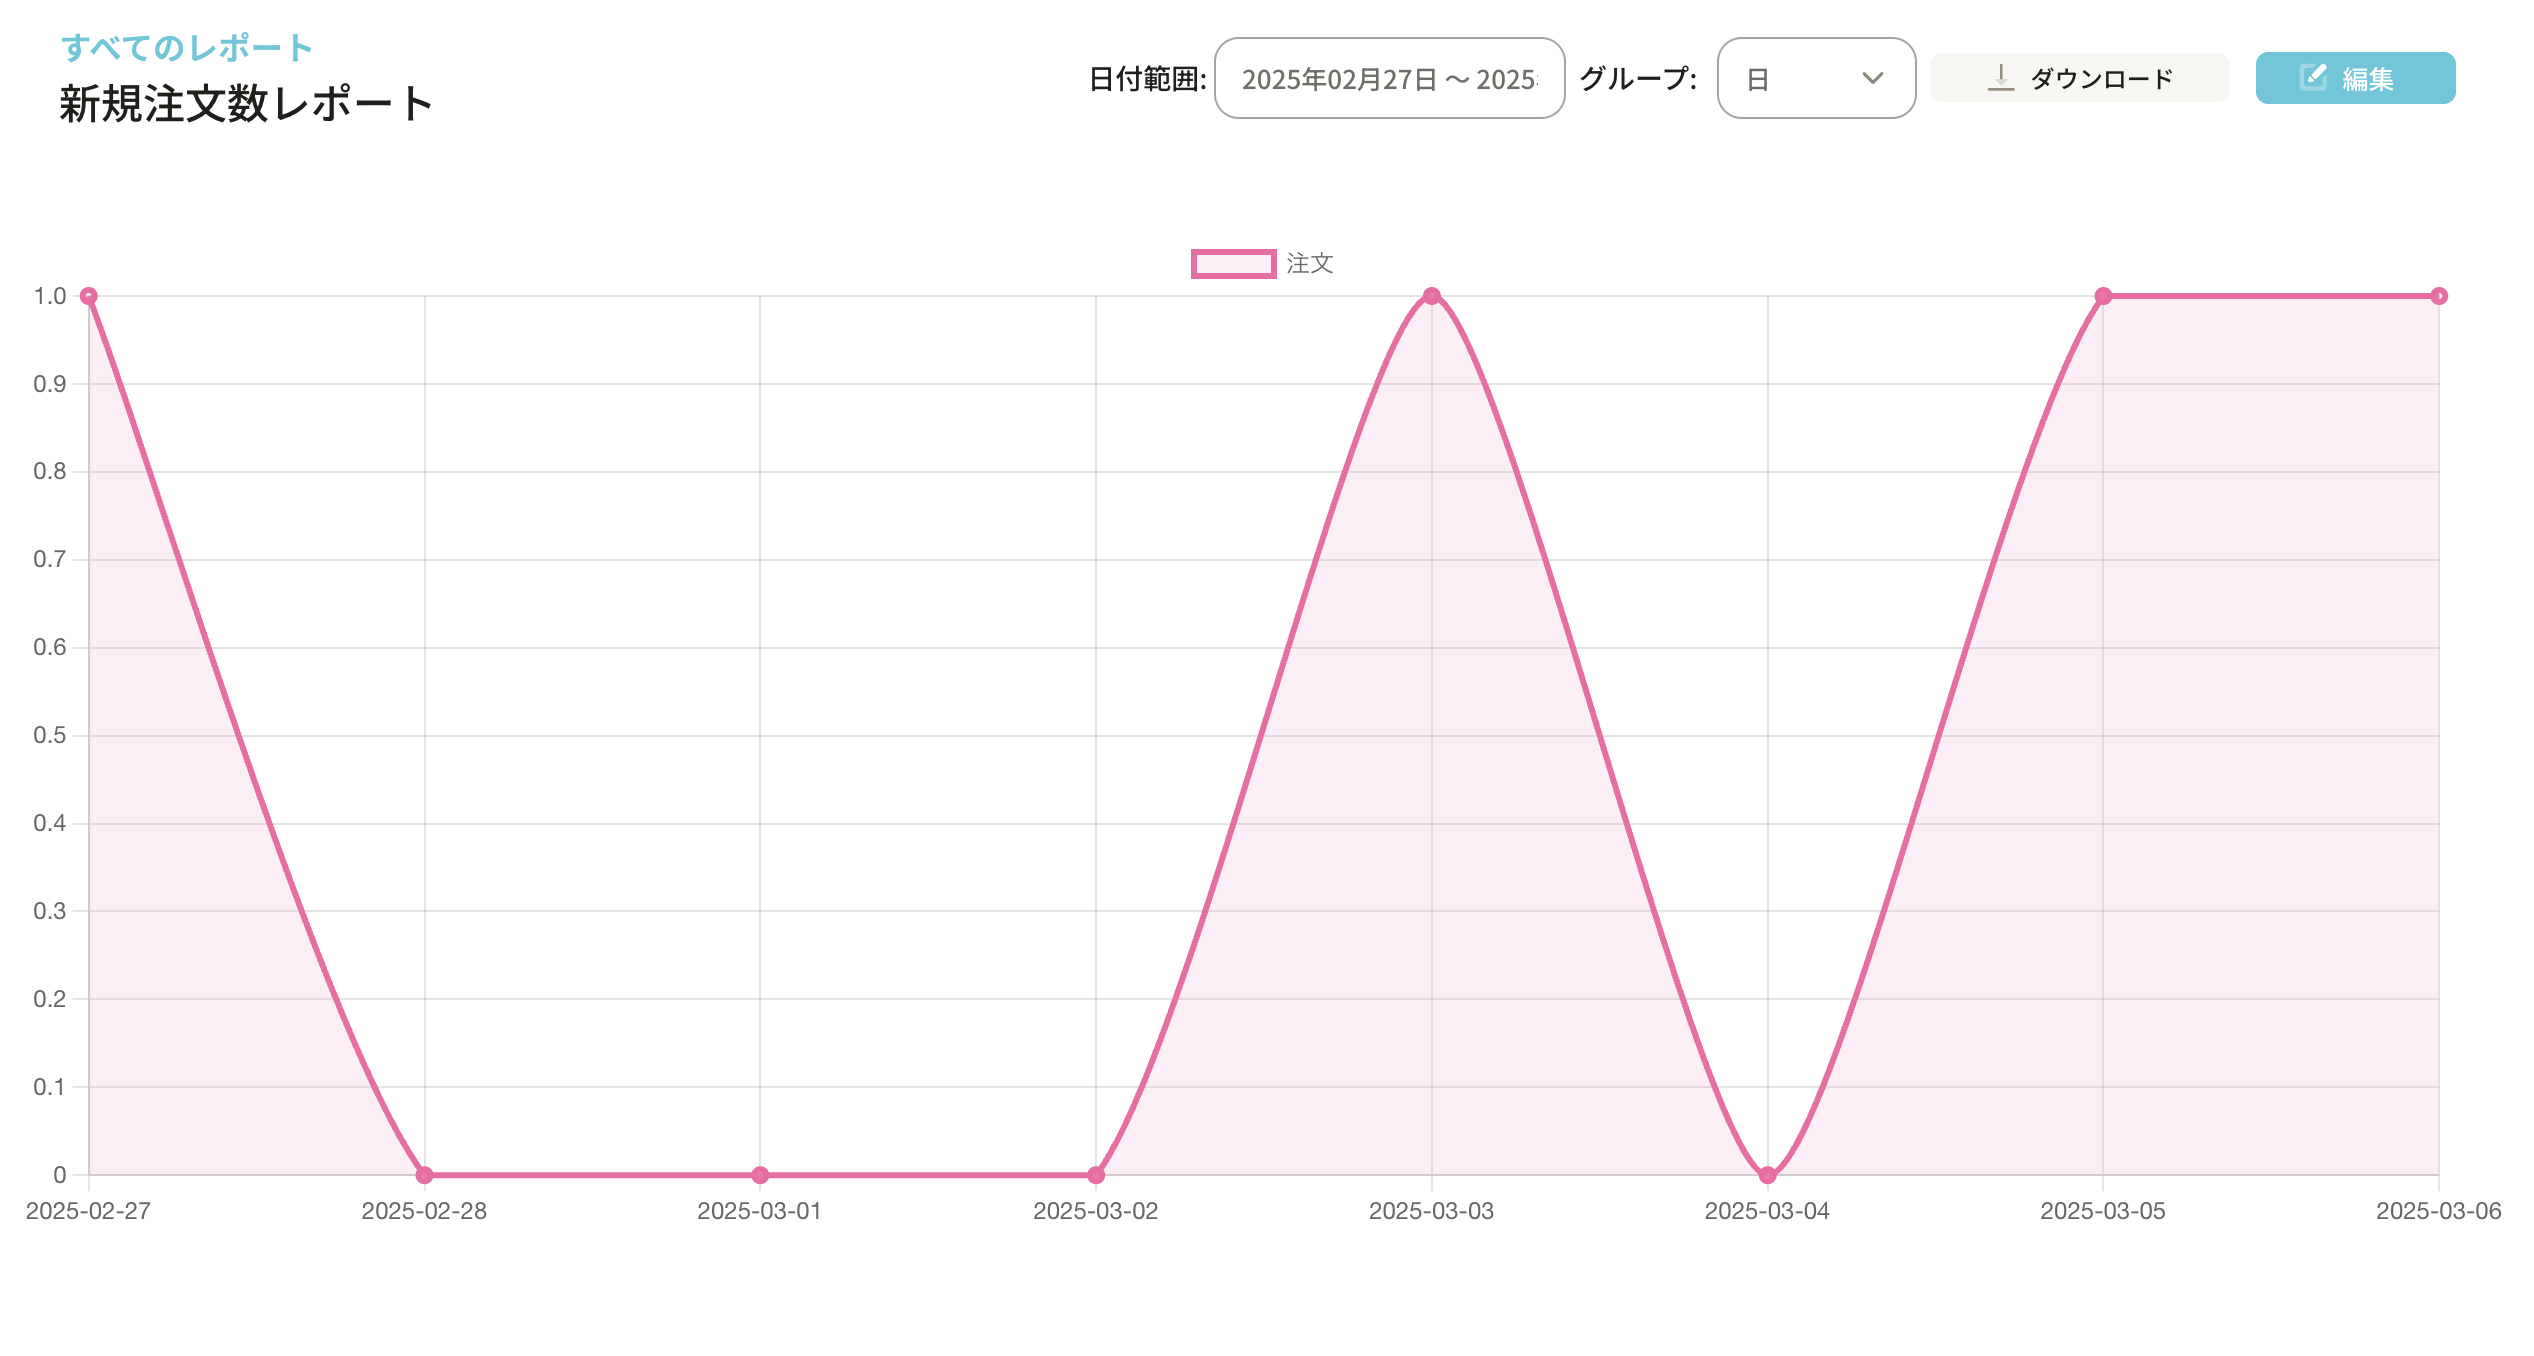
Task: Toggle the 注文 series legend label
Action: [x=1309, y=264]
